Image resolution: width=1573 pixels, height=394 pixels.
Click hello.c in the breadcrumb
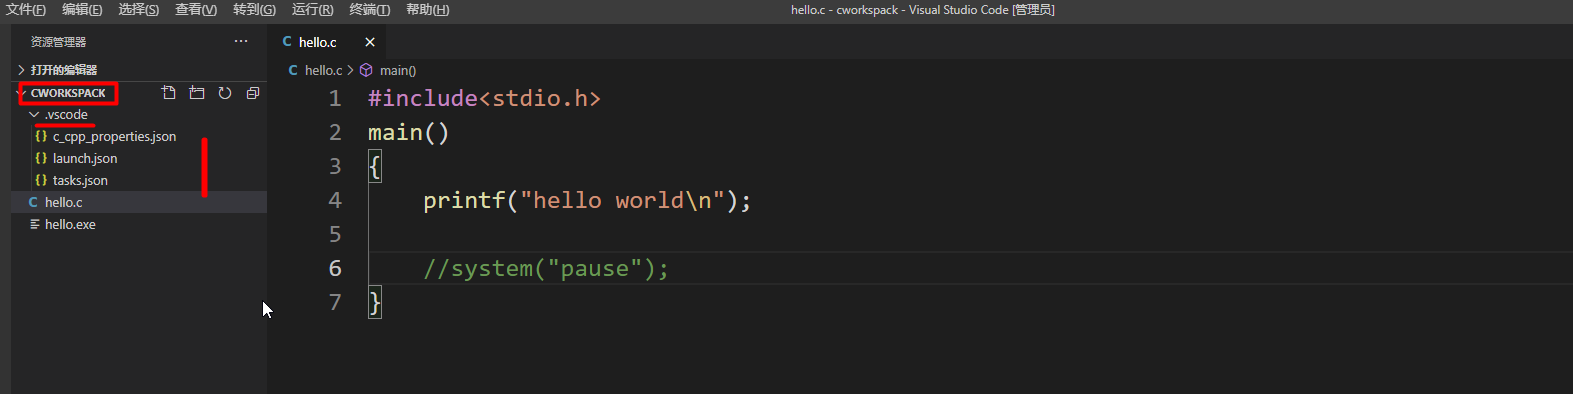323,70
